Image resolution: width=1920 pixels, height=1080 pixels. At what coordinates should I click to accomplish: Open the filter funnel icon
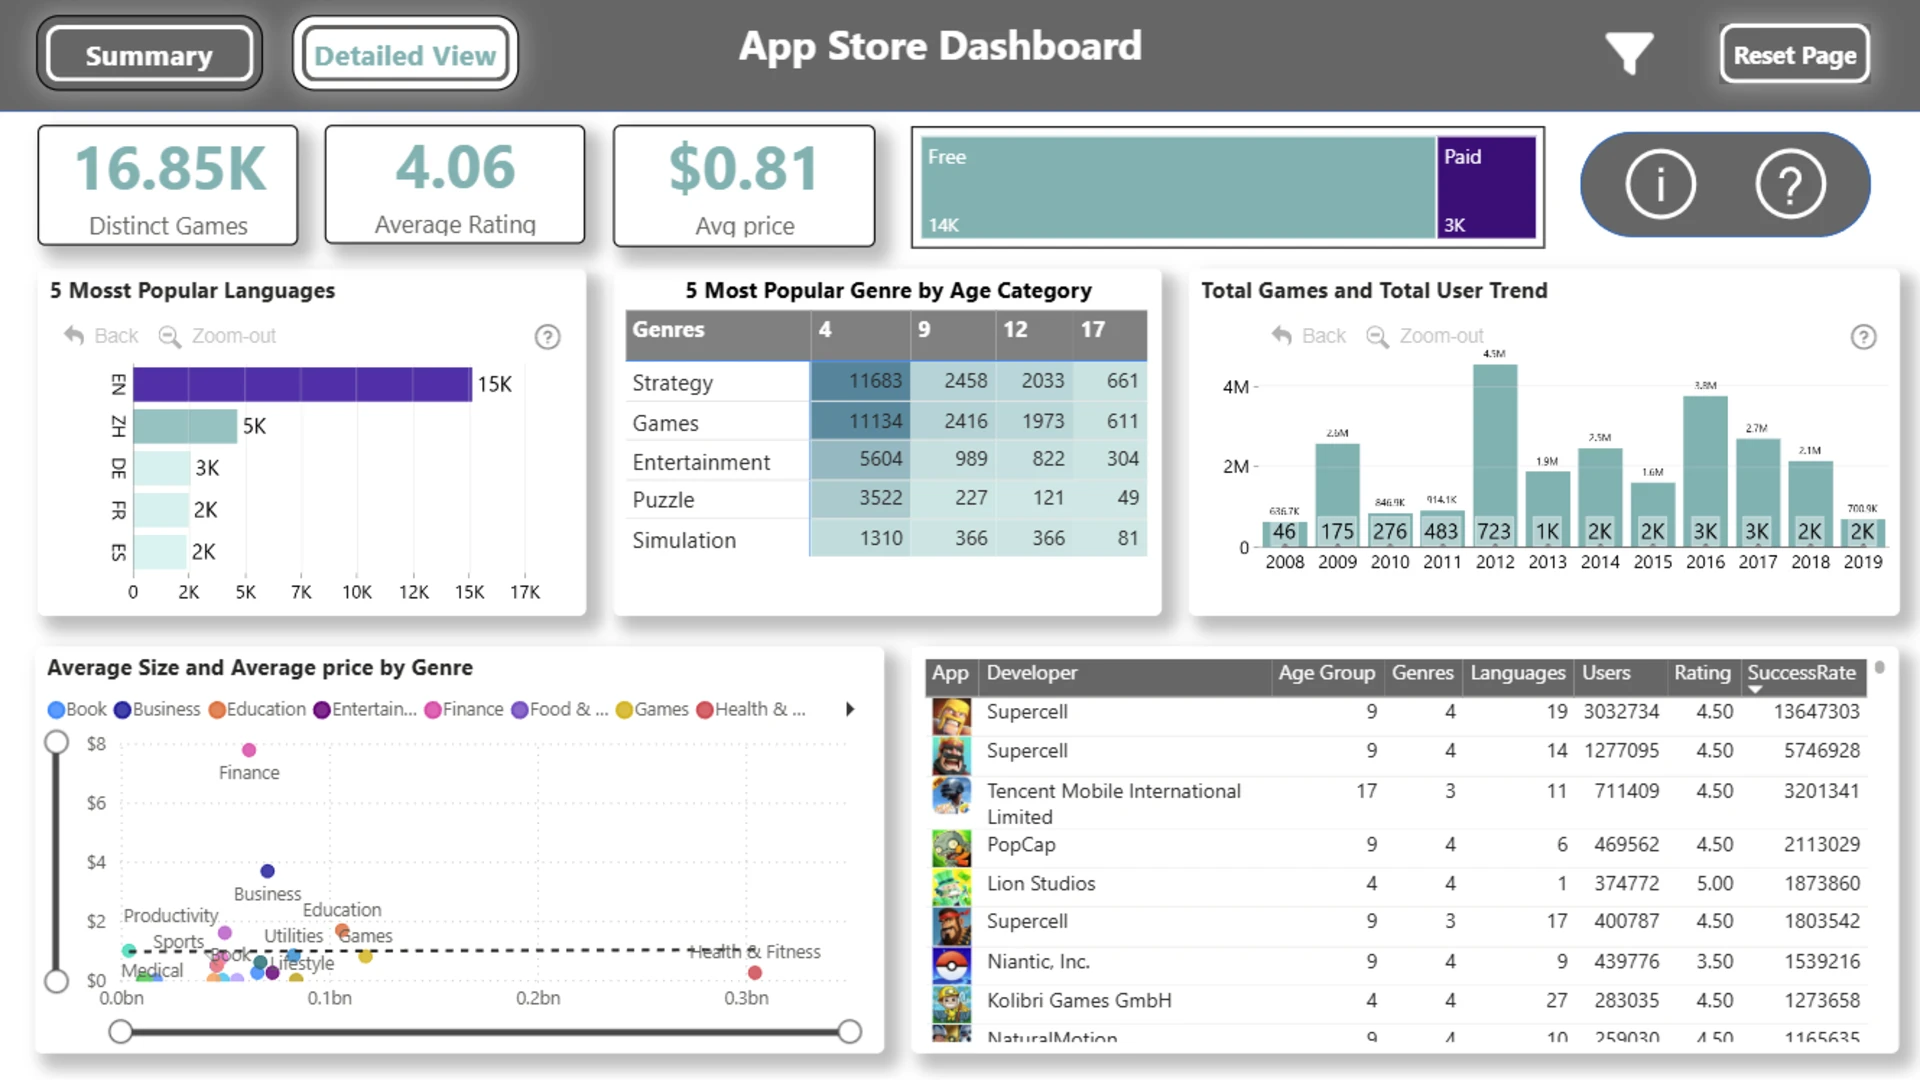[1629, 54]
